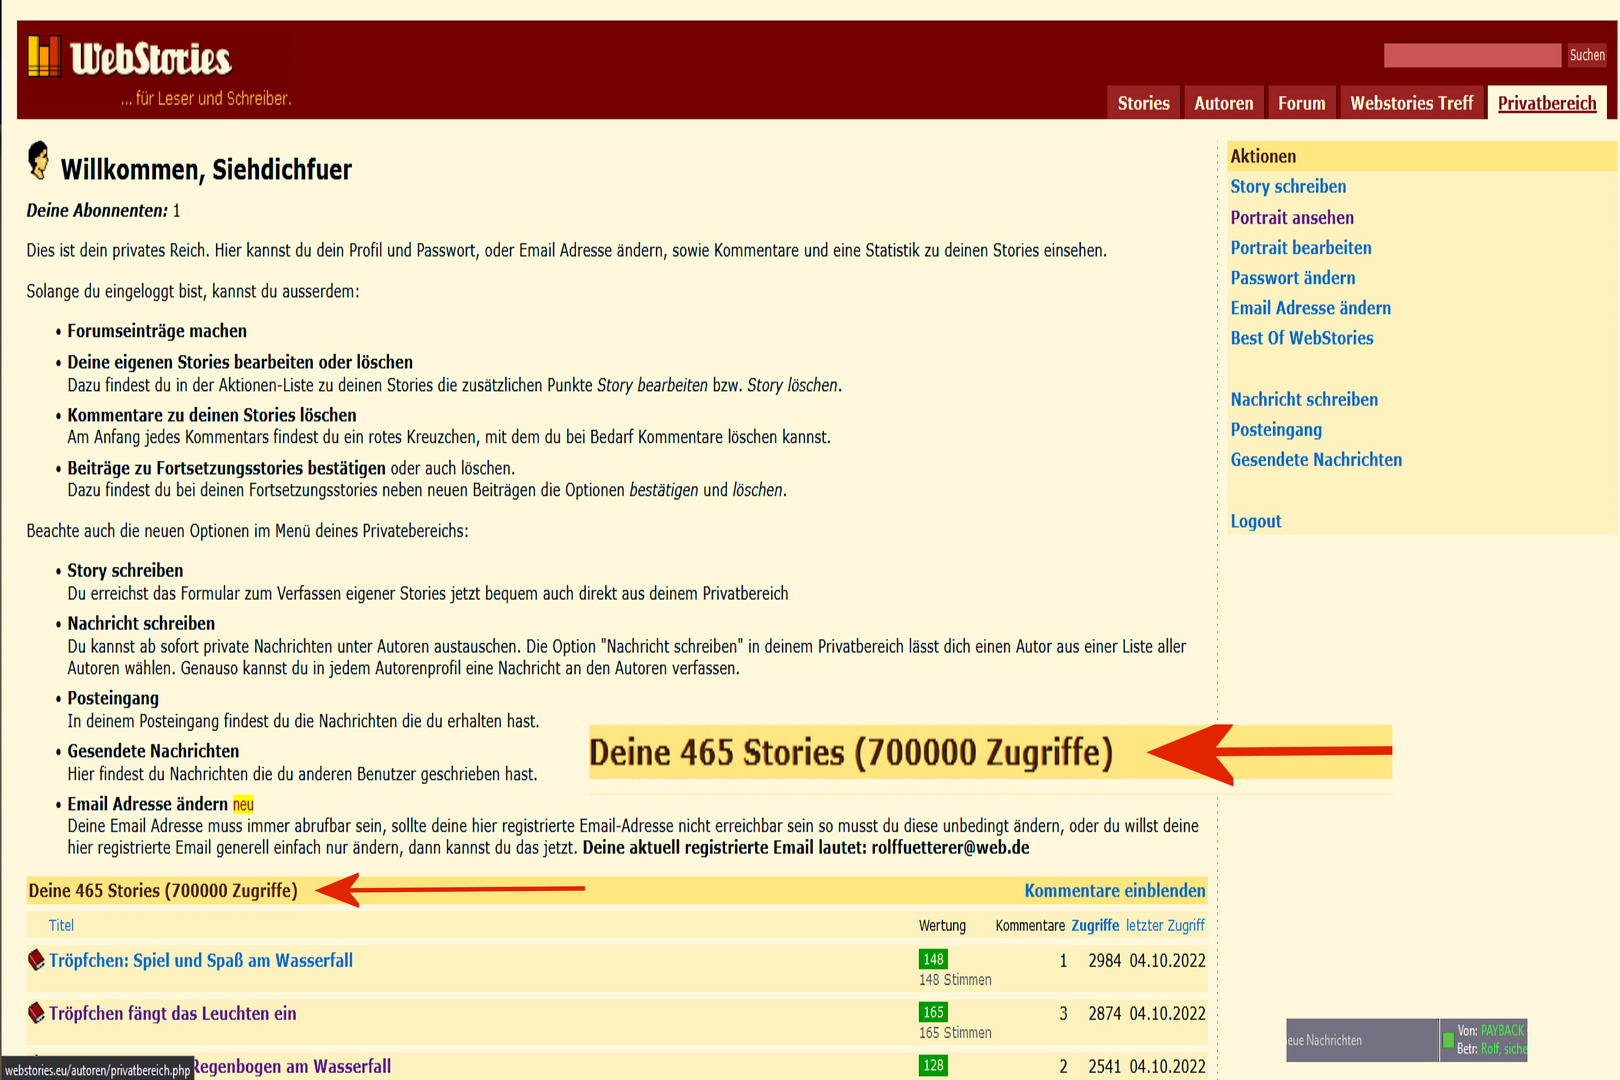Click the für Leser und Schreiber tagline
Image resolution: width=1620 pixels, height=1080 pixels.
point(206,98)
